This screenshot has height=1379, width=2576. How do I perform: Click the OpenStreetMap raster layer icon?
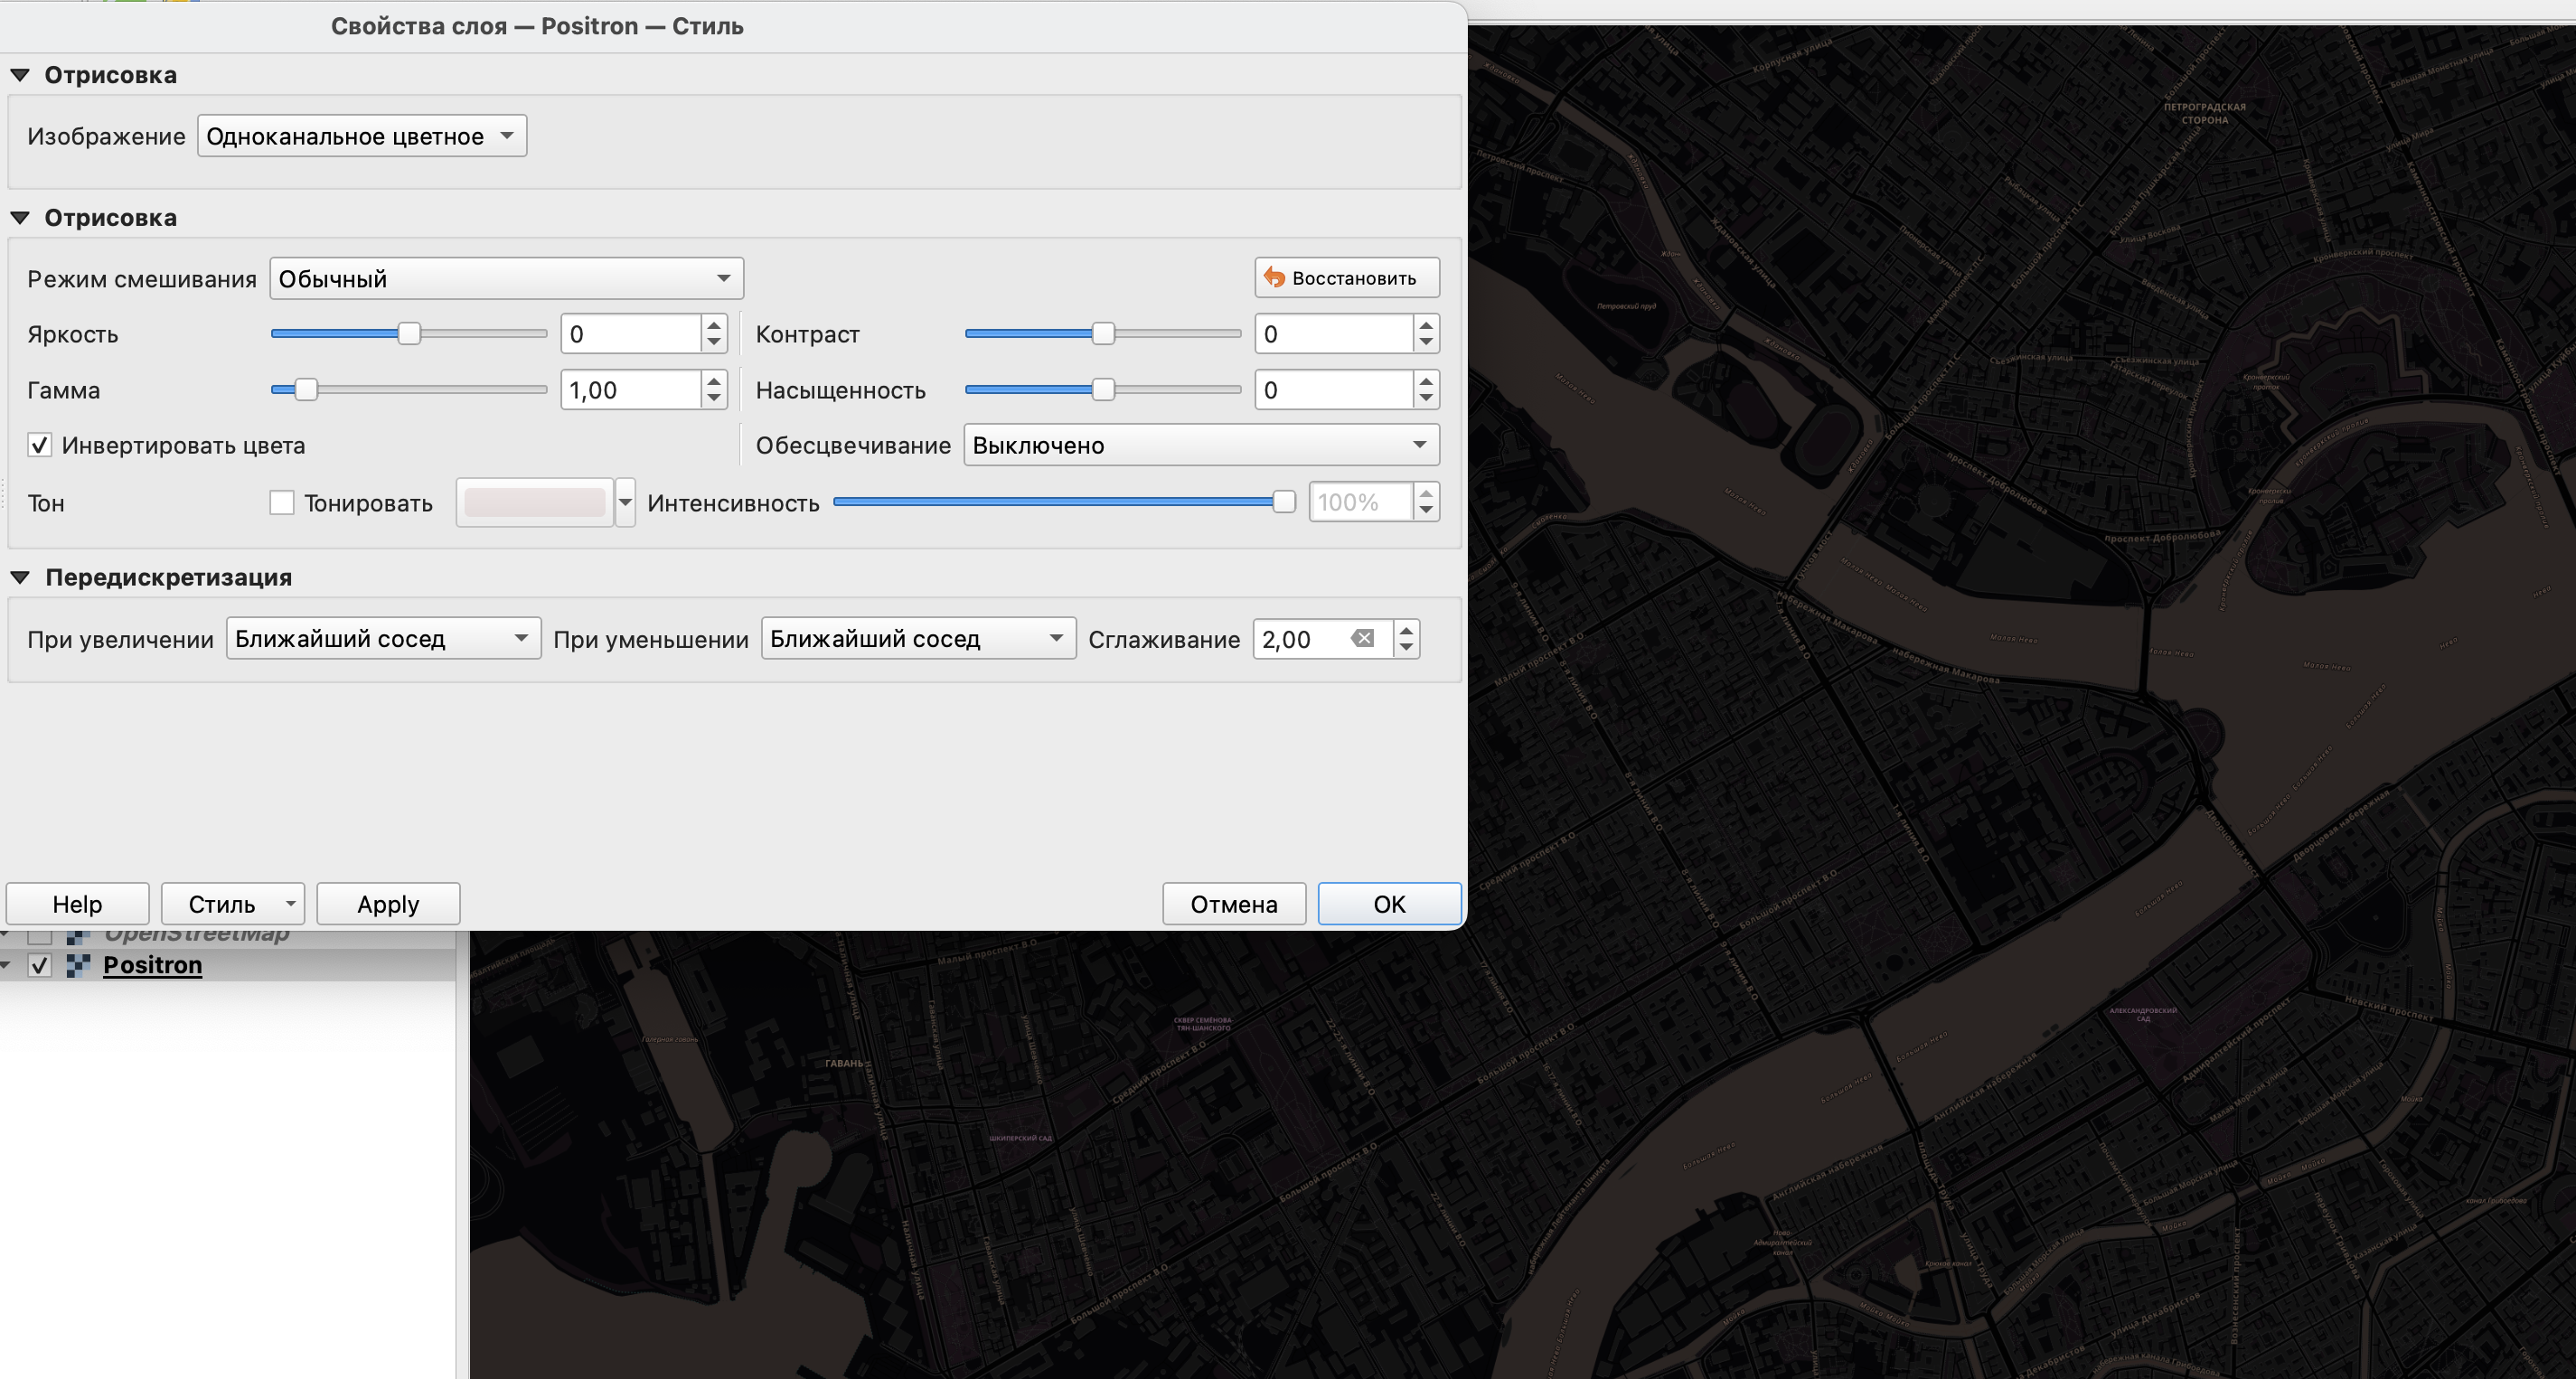(78, 936)
